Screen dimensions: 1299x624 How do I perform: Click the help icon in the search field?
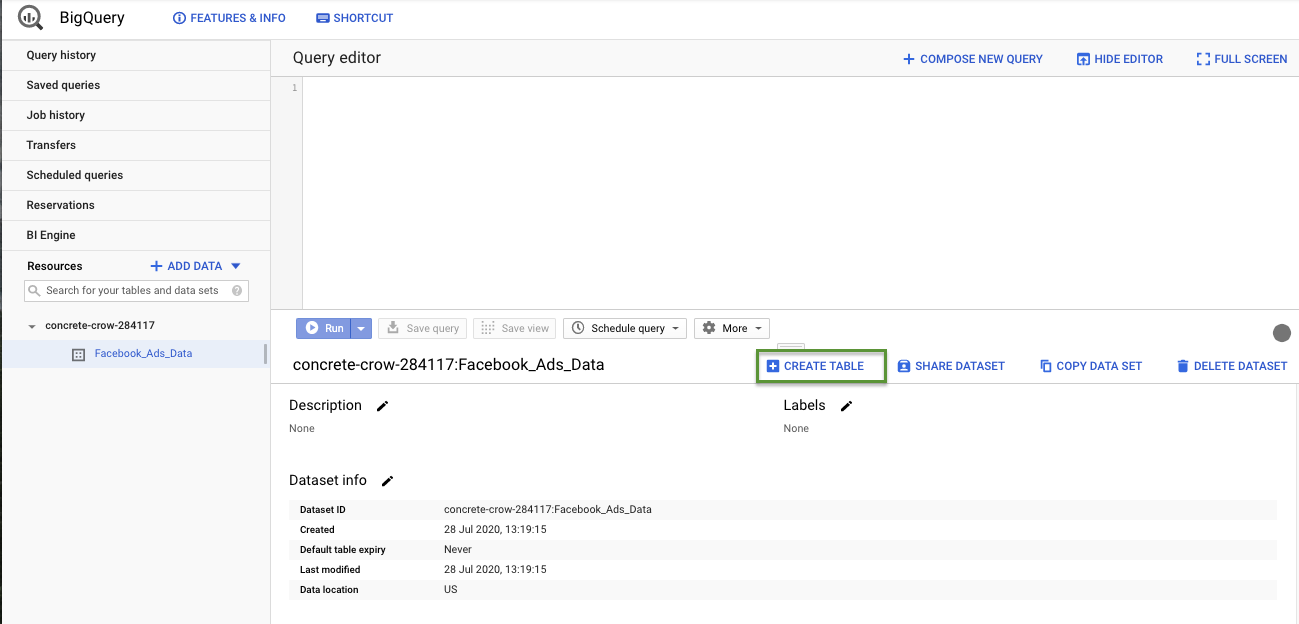point(237,291)
